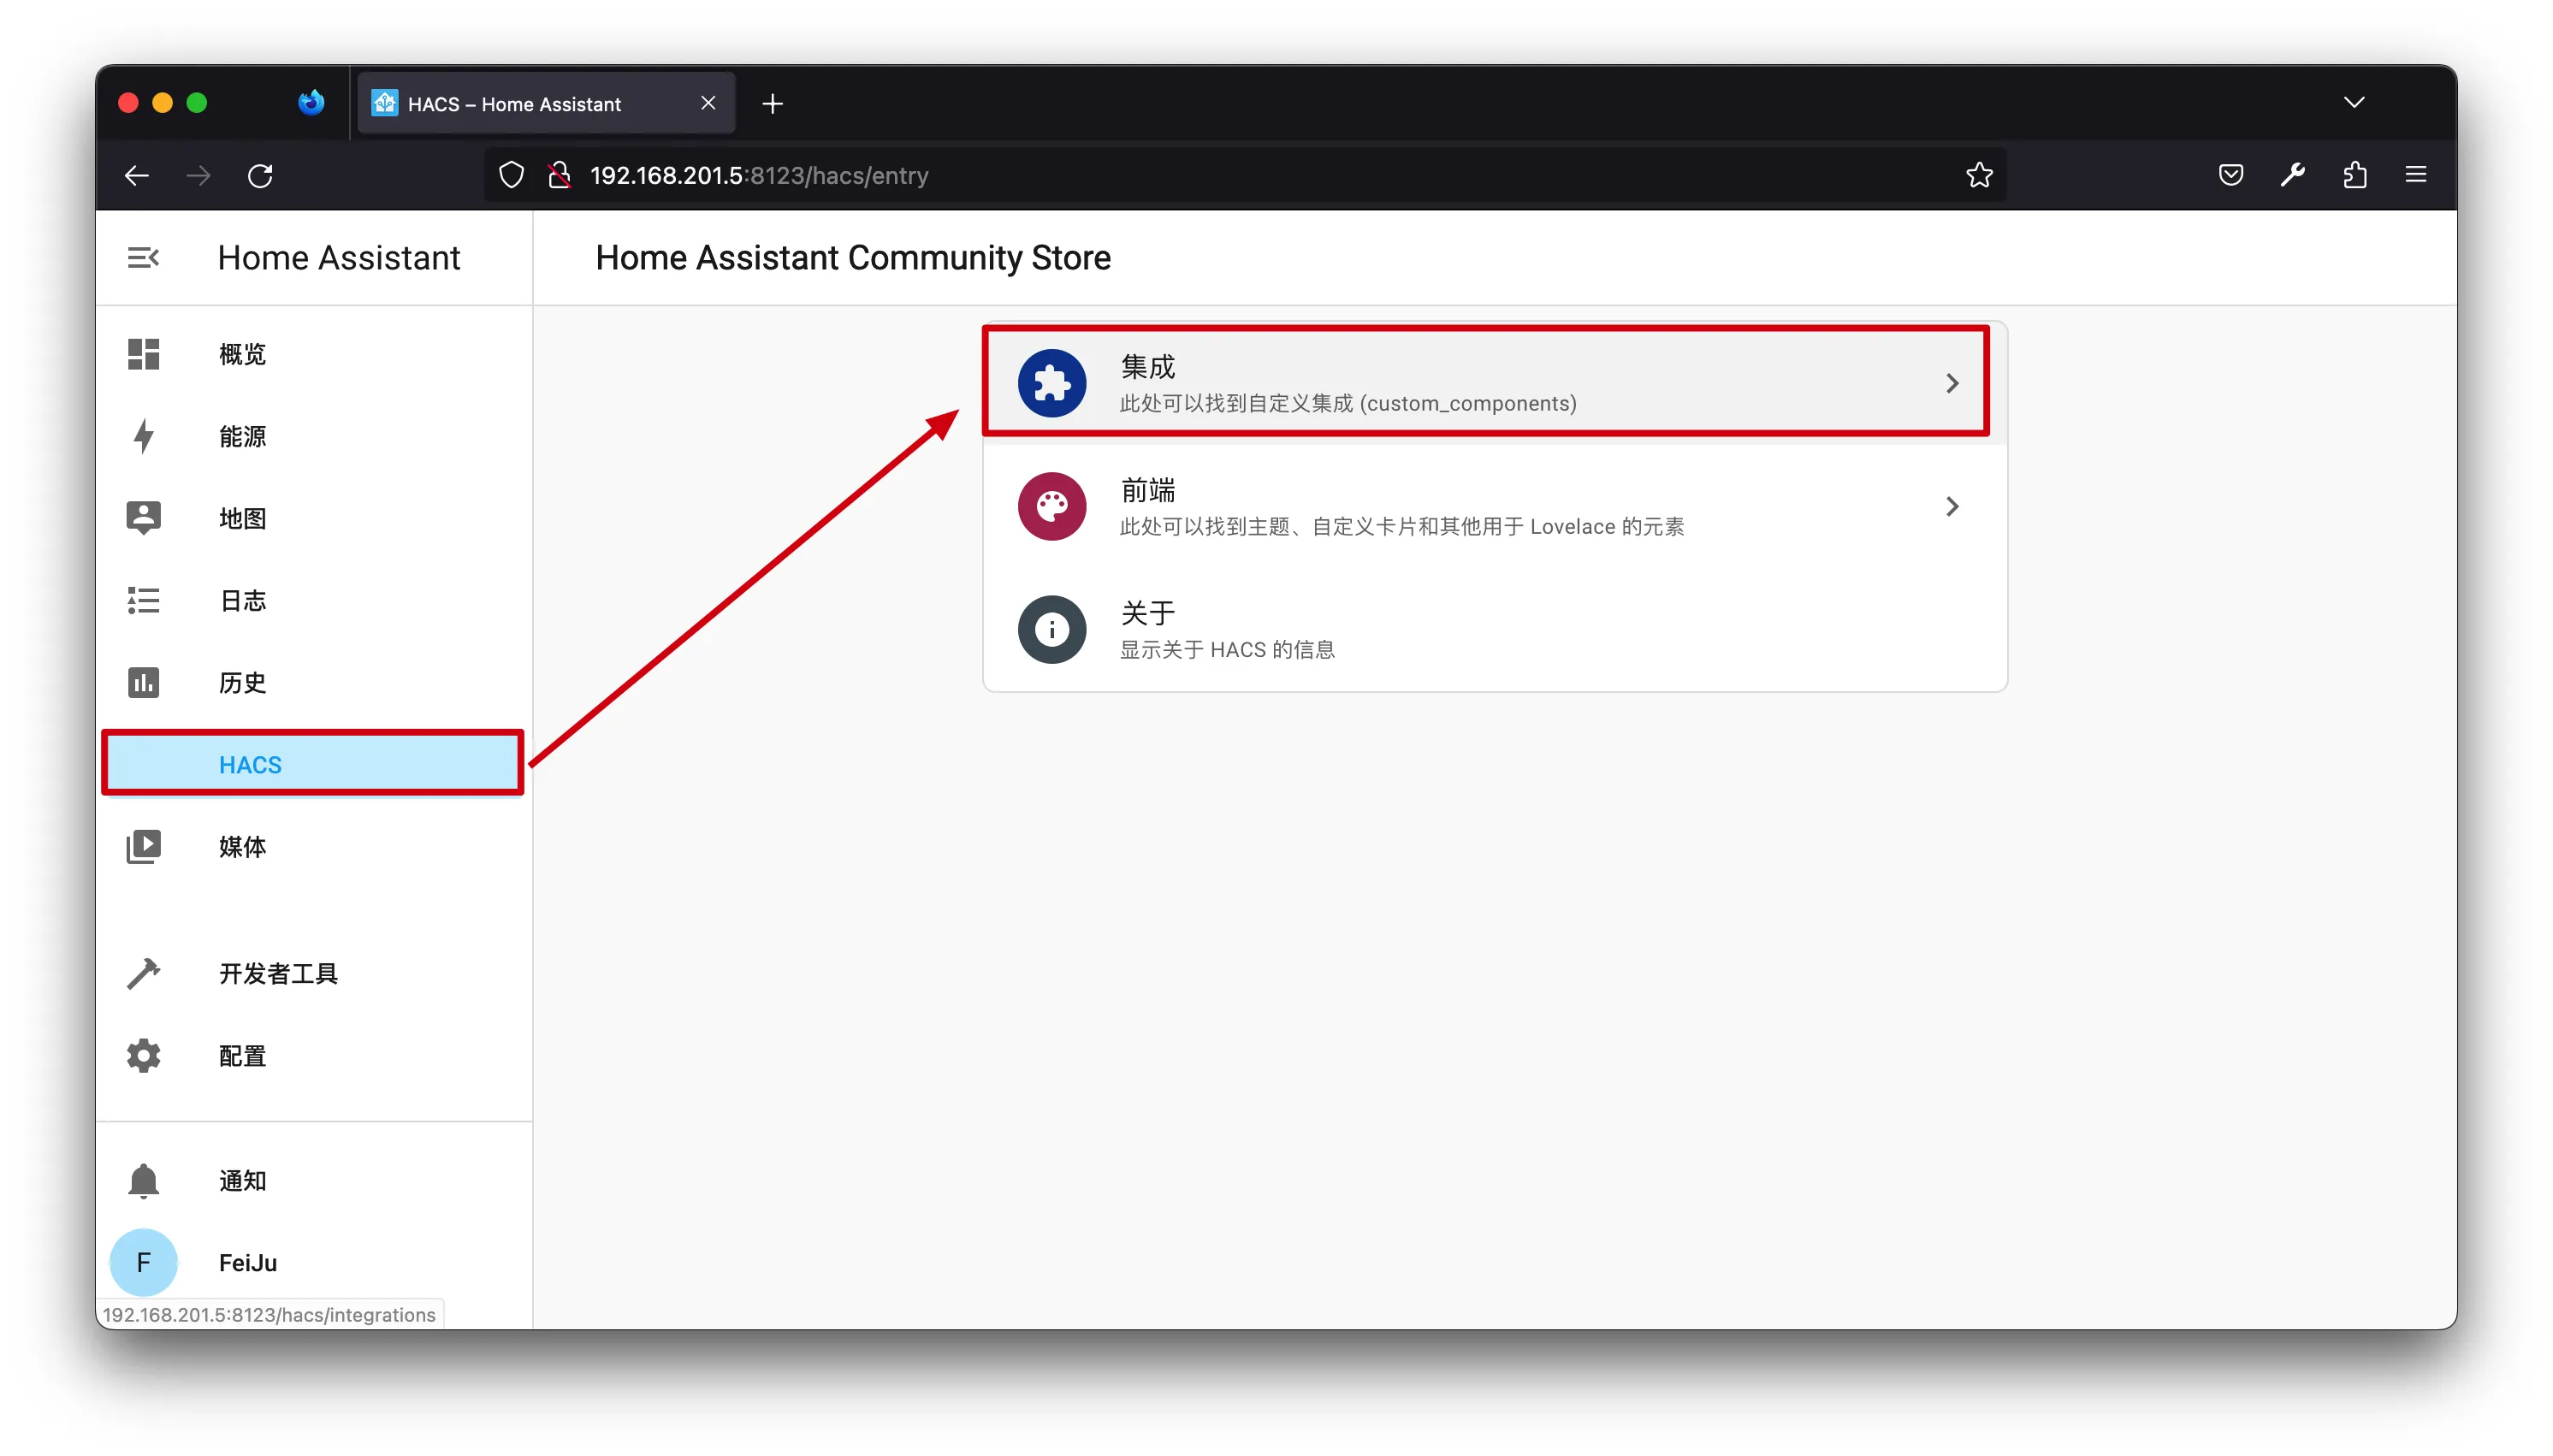Open the 集成 custom components entry
2553x1456 pixels.
tap(1494, 383)
